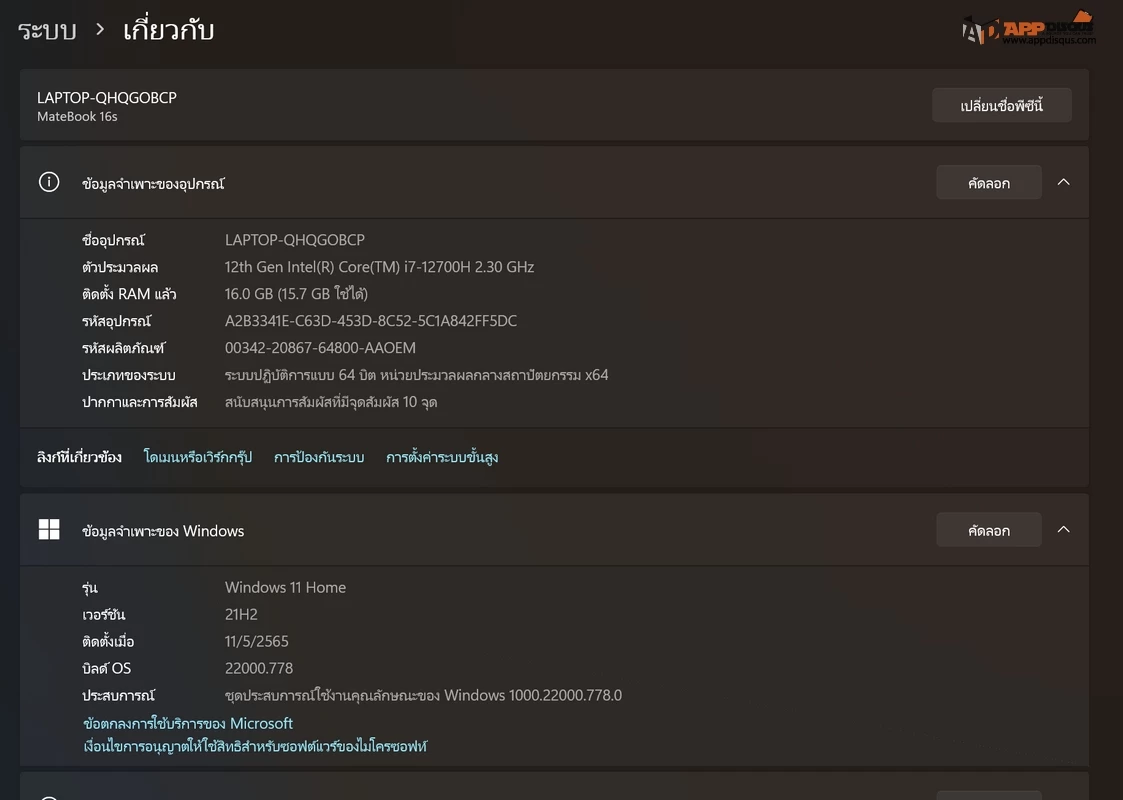Select the 64-bit system type text
The height and width of the screenshot is (800, 1123).
[416, 375]
